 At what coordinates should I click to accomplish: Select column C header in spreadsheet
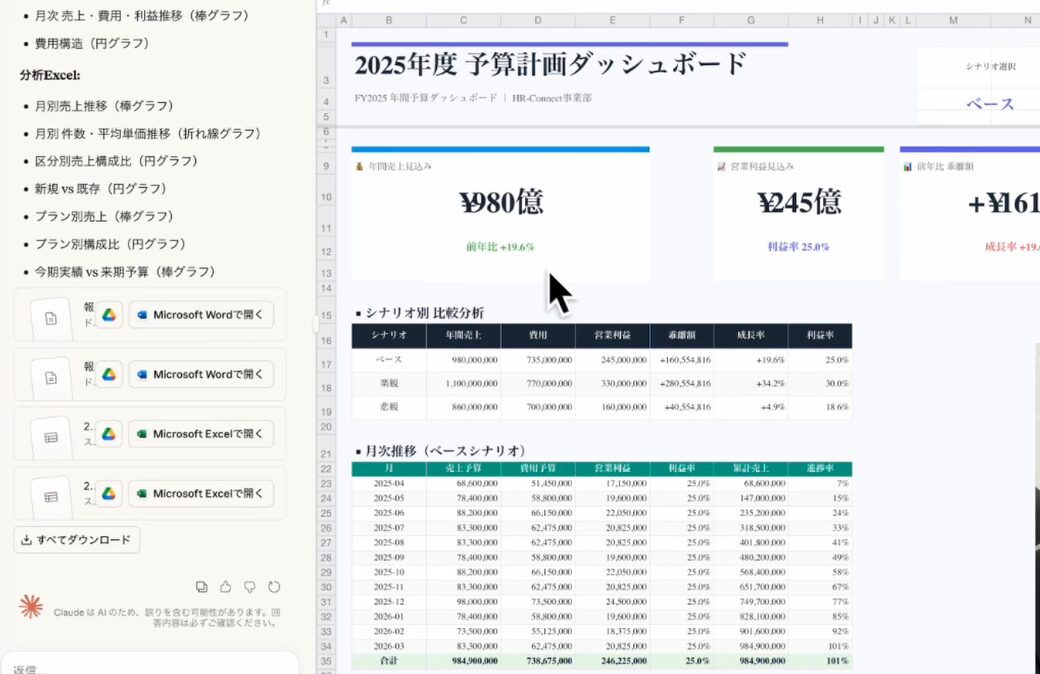click(x=463, y=20)
